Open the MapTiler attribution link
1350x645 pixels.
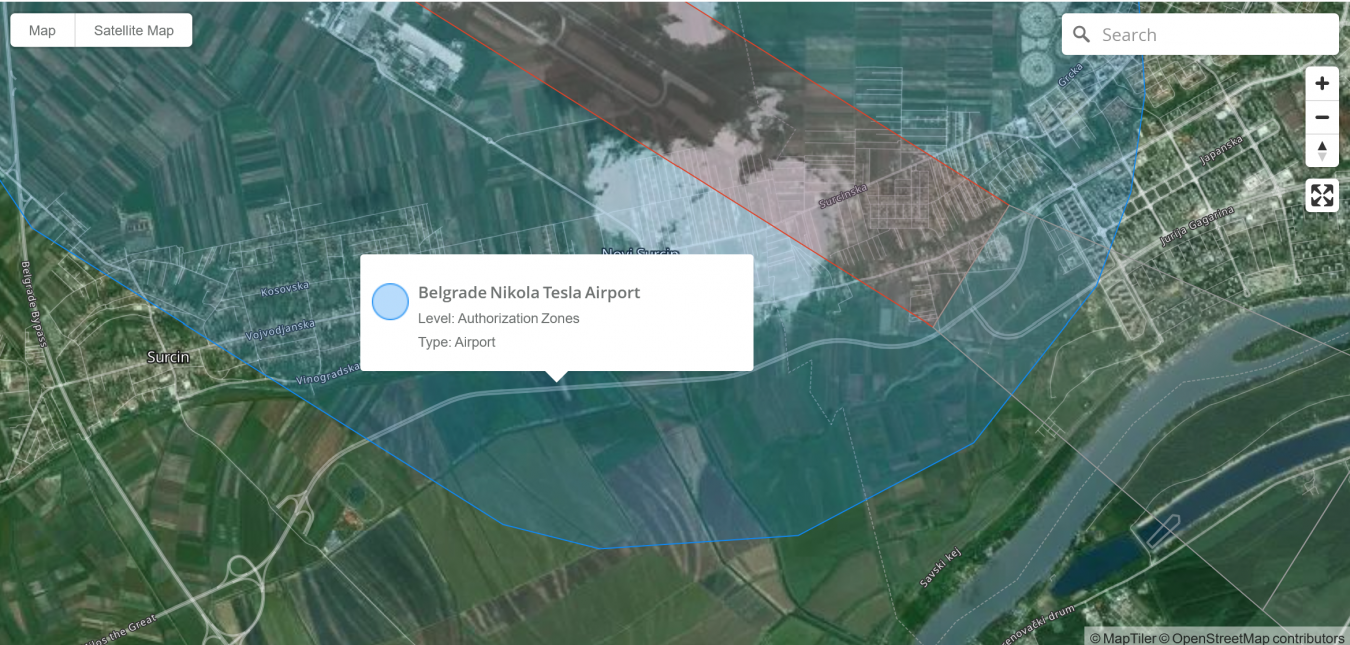[x=1128, y=638]
